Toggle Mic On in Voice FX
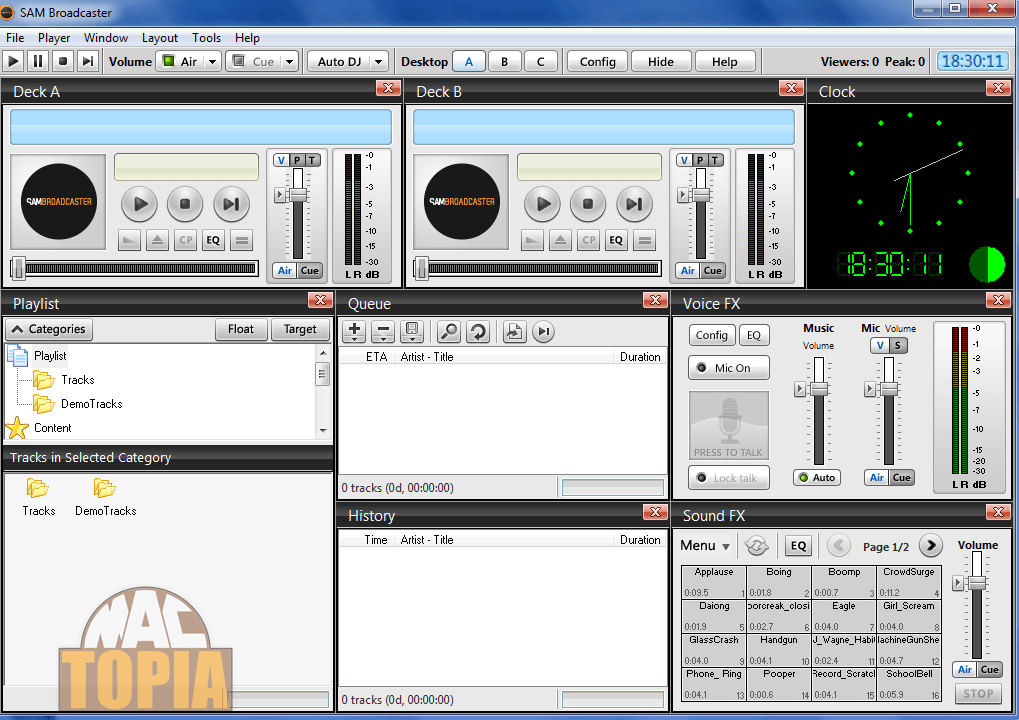This screenshot has height=720, width=1019. pos(729,368)
